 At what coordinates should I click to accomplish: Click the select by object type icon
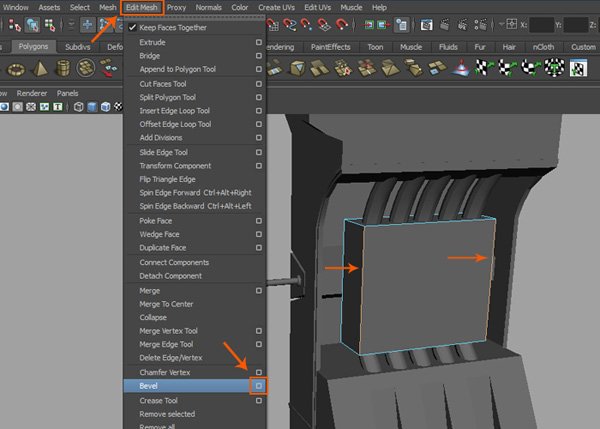coord(33,25)
